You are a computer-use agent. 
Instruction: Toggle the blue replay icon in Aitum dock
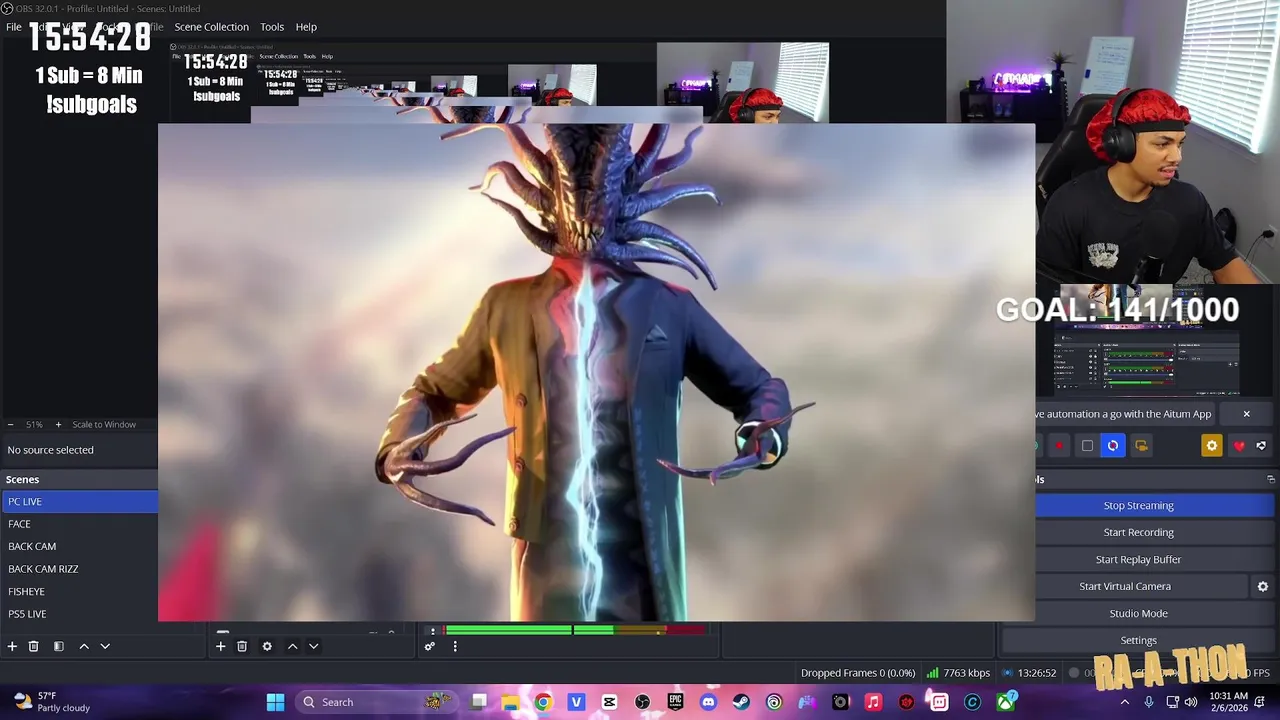point(1113,446)
